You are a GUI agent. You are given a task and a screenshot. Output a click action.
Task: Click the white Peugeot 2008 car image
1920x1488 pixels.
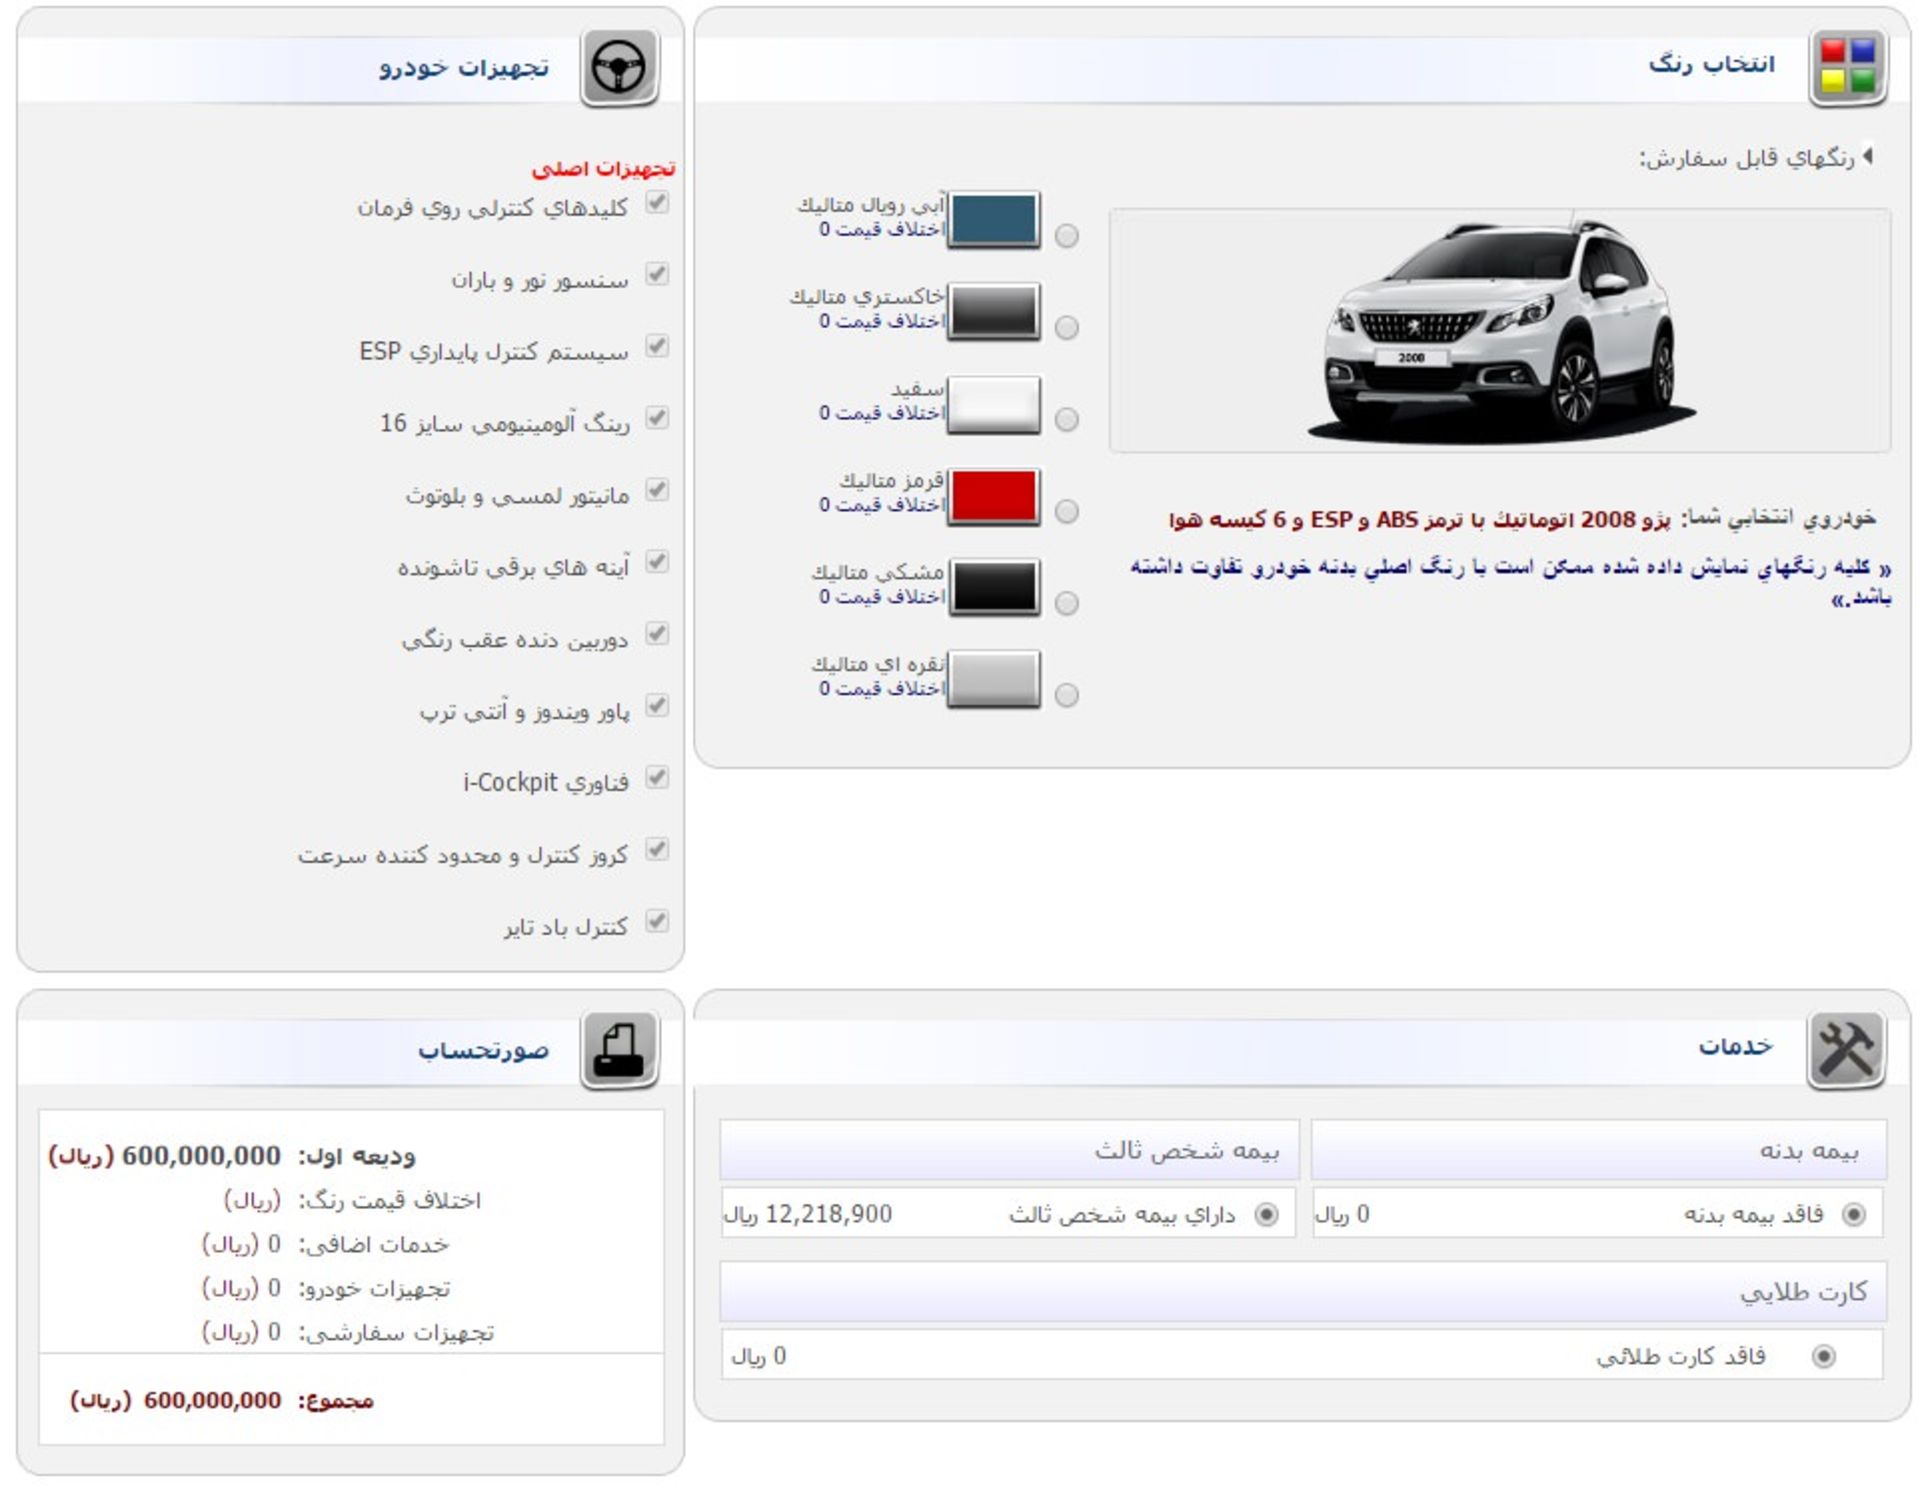[1500, 330]
